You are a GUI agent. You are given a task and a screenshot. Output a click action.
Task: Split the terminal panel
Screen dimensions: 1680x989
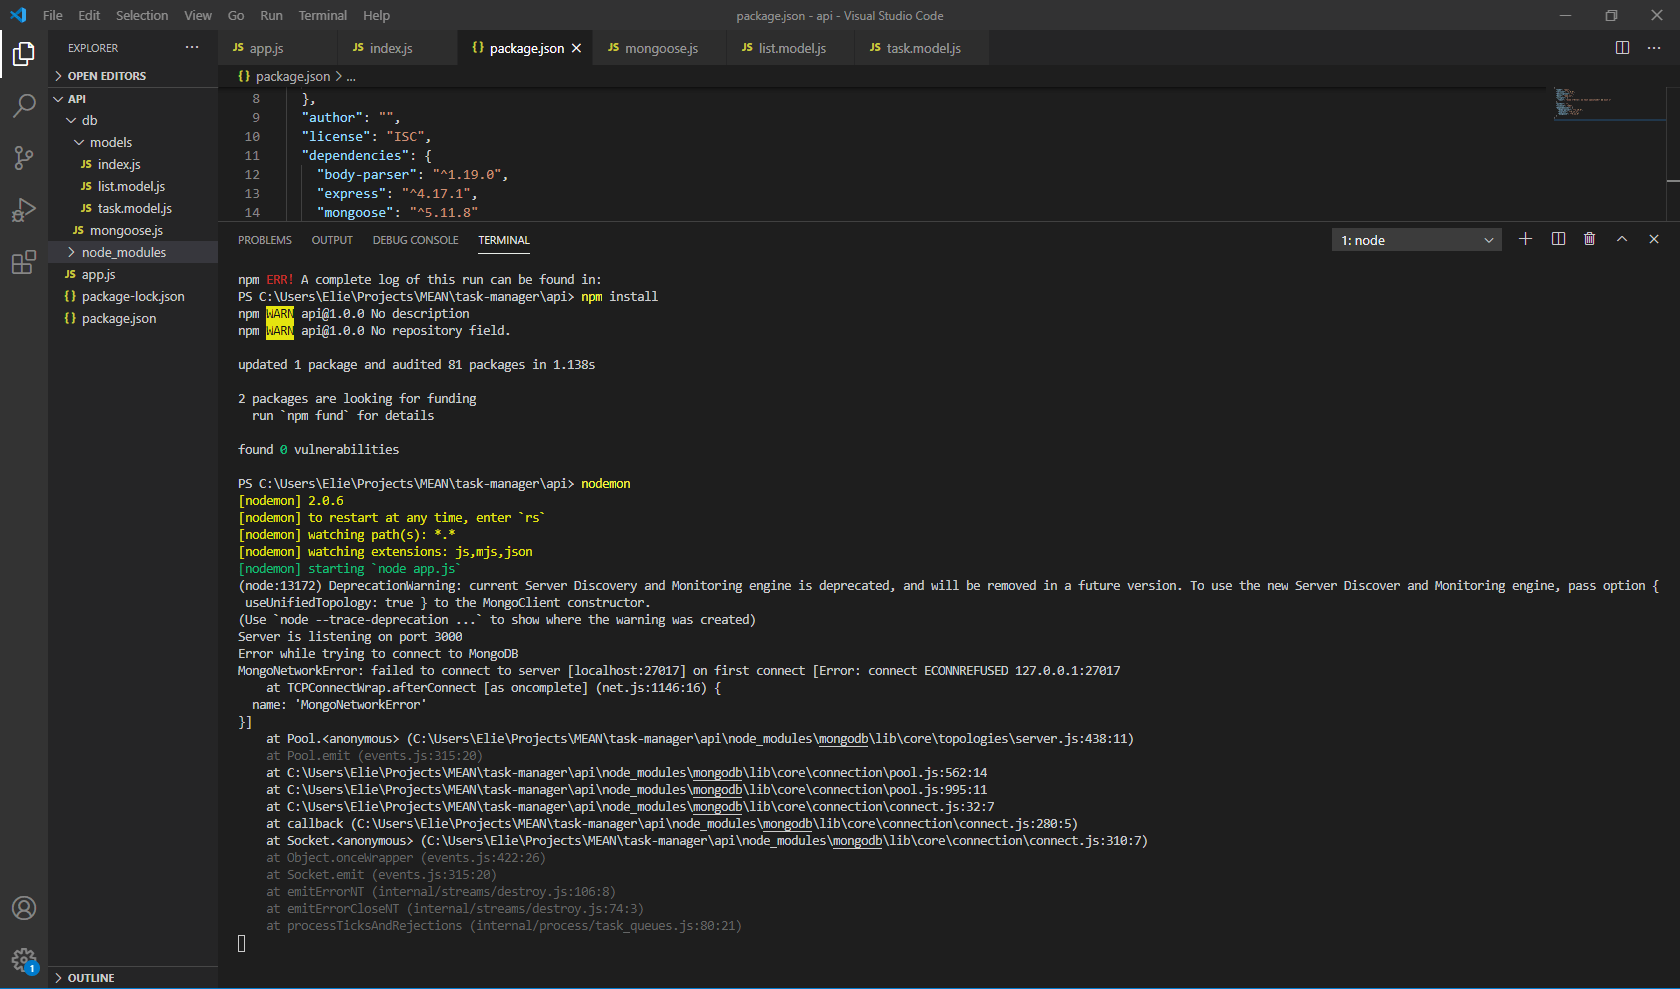click(x=1558, y=239)
